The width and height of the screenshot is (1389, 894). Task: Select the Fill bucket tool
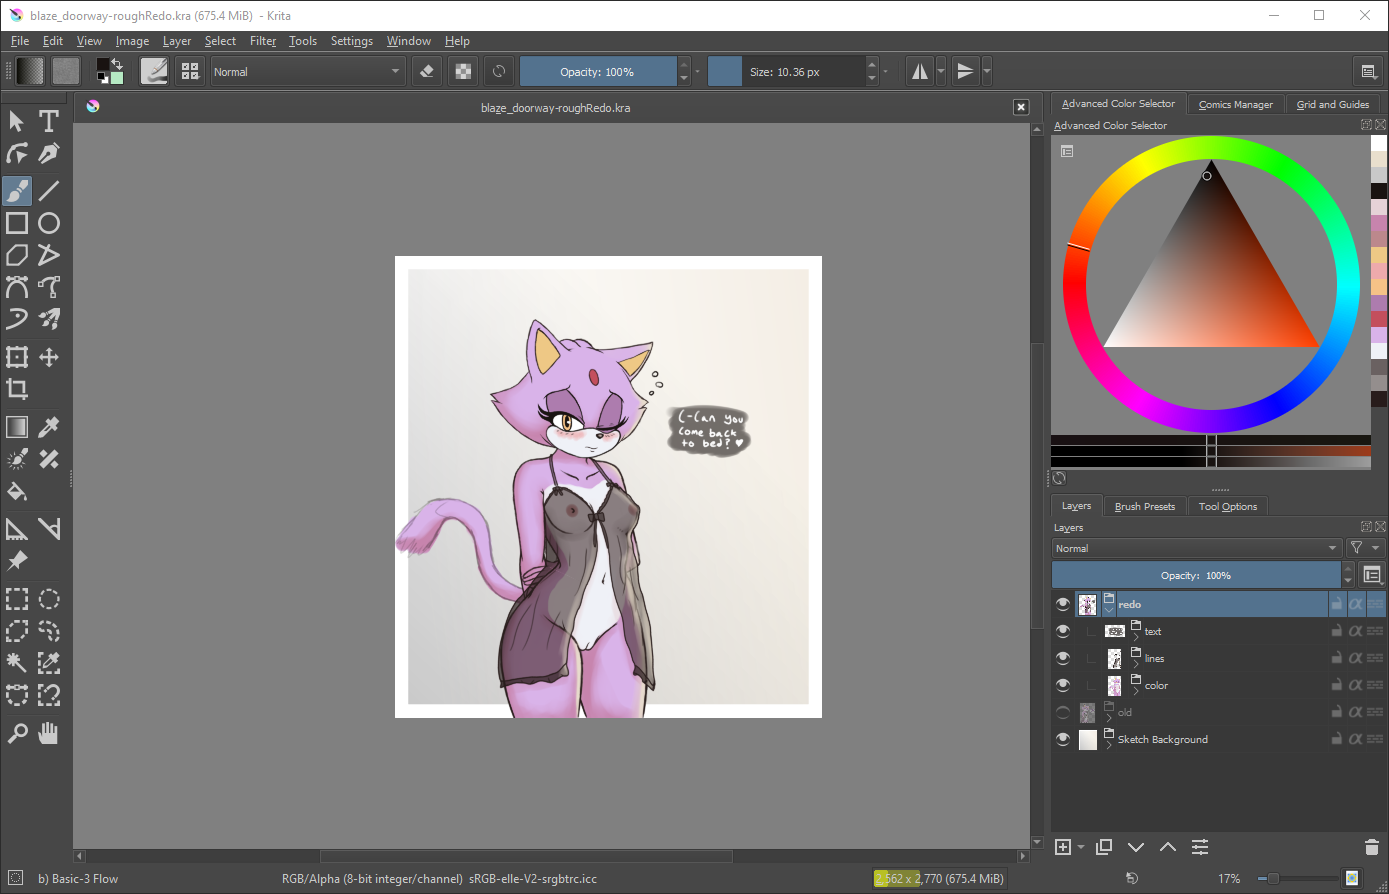point(17,491)
